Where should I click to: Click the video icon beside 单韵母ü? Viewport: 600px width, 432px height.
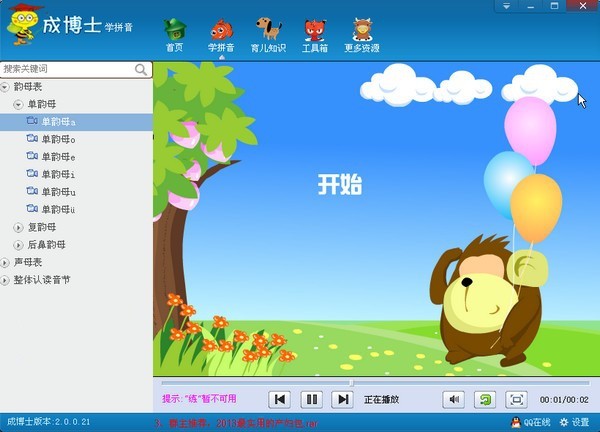coord(32,209)
